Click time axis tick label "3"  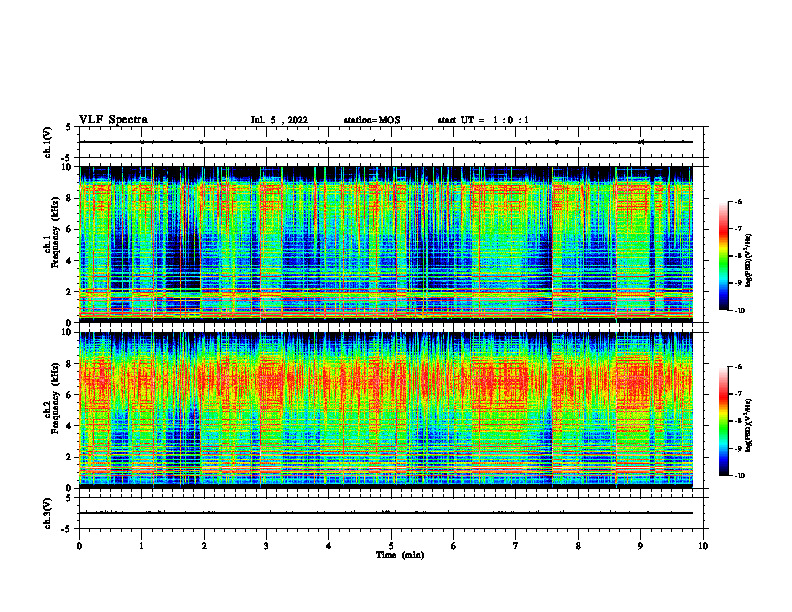(266, 546)
